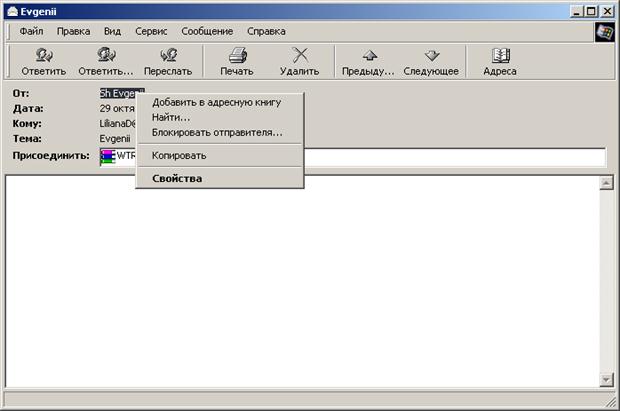
Task: Open the Правка menu
Action: pos(74,31)
